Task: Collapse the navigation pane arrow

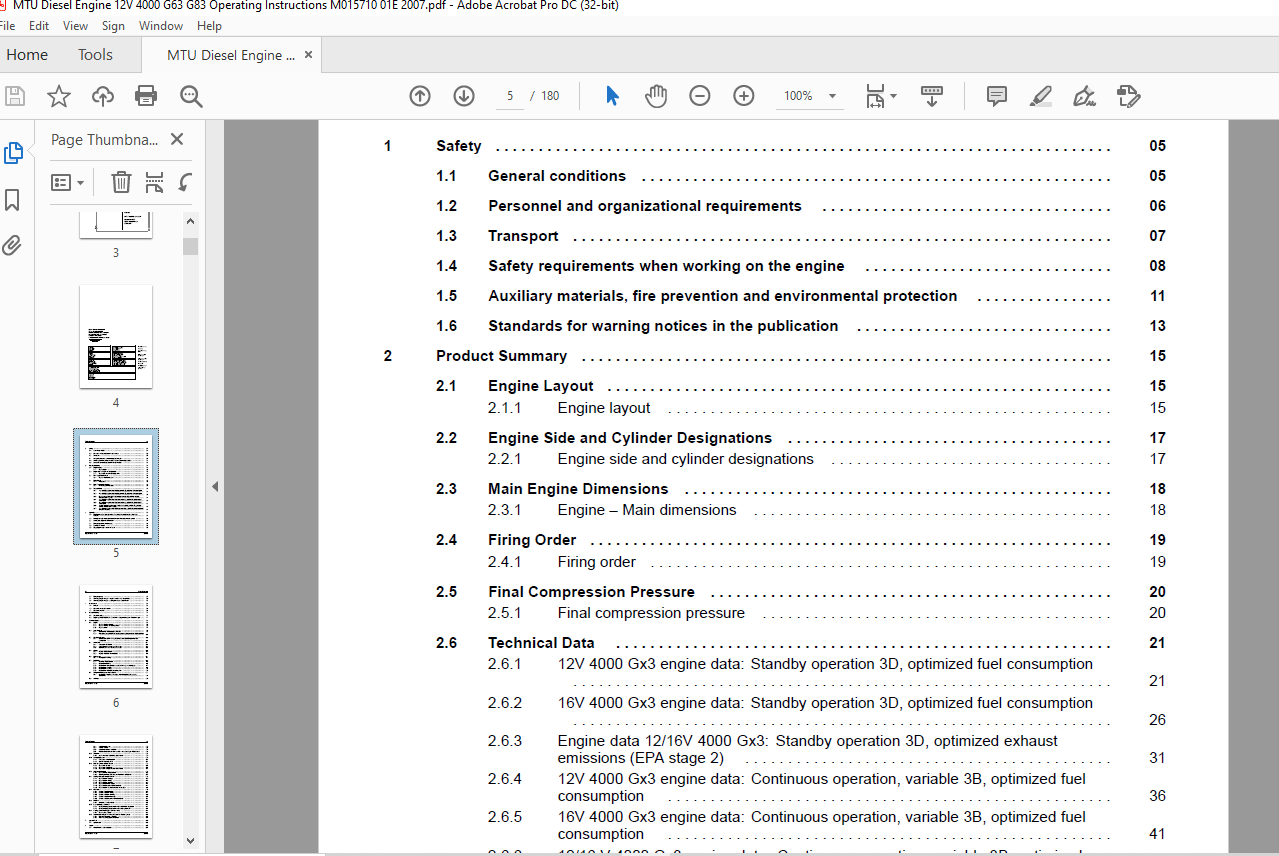Action: [214, 487]
